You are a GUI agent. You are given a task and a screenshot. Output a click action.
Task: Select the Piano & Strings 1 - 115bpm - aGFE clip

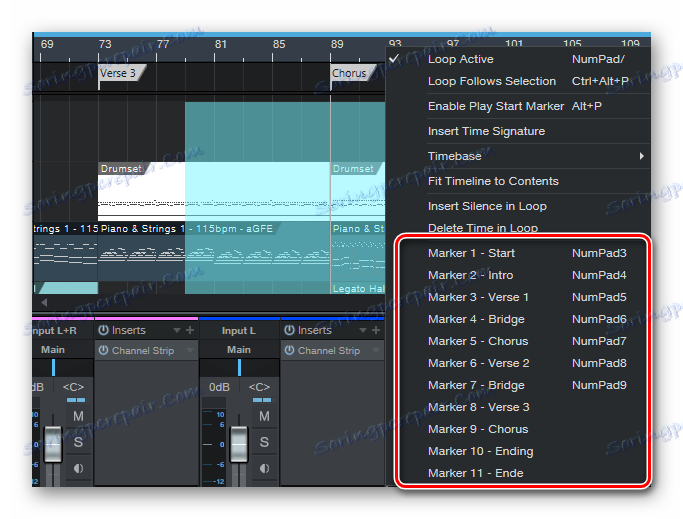point(213,251)
